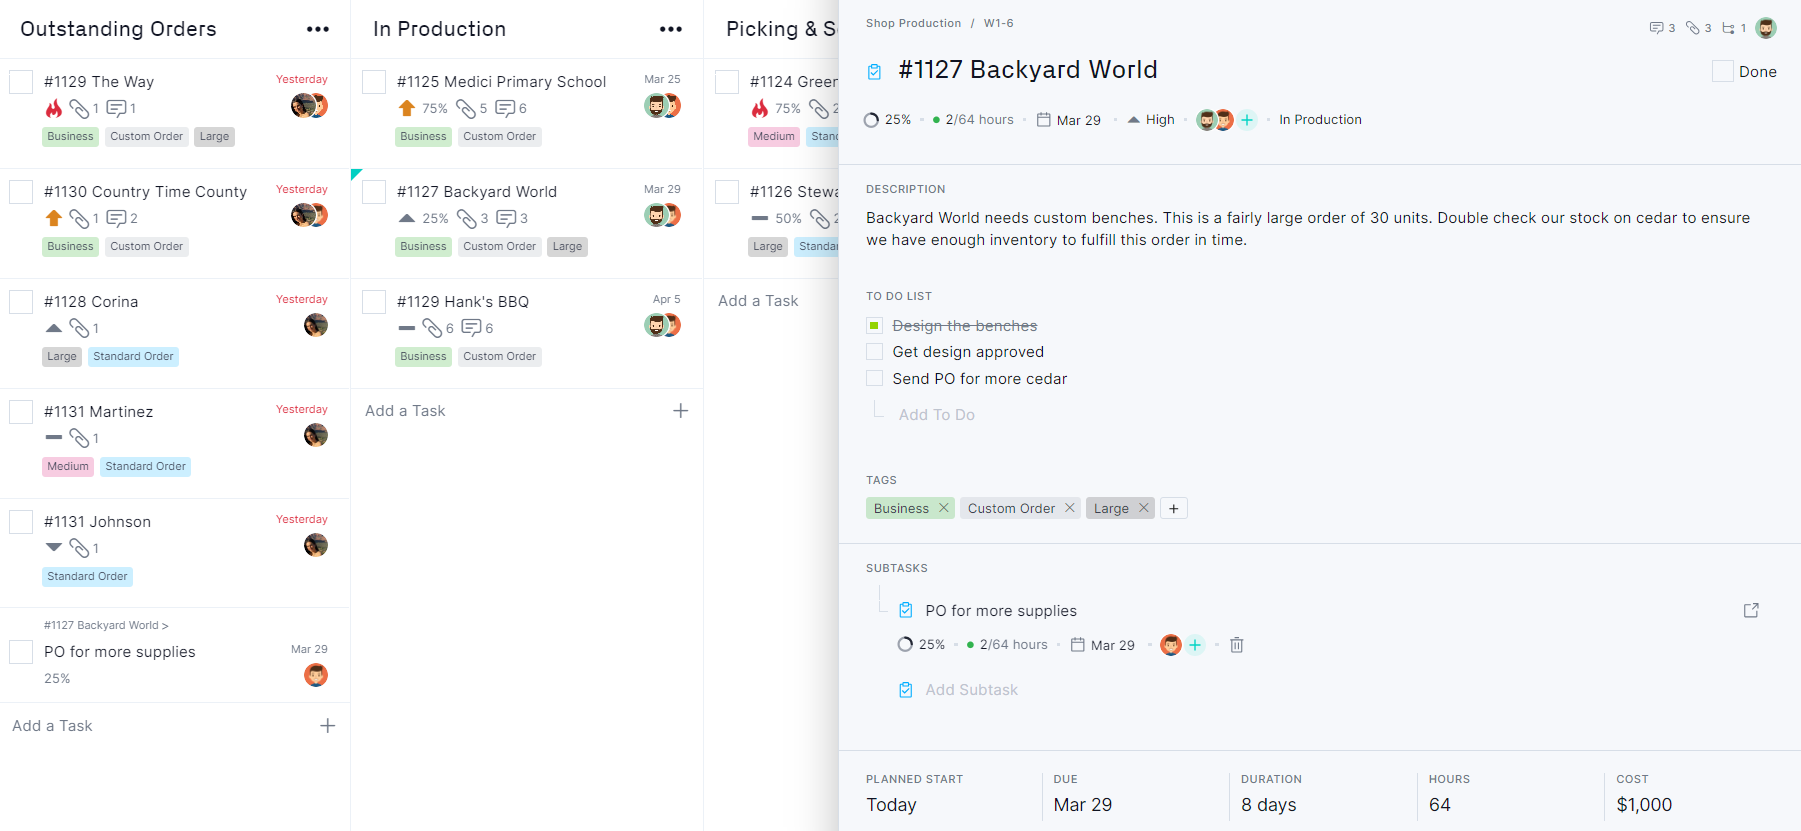
Task: Click attachment icon on #1129 Hank's BBQ
Action: [432, 328]
